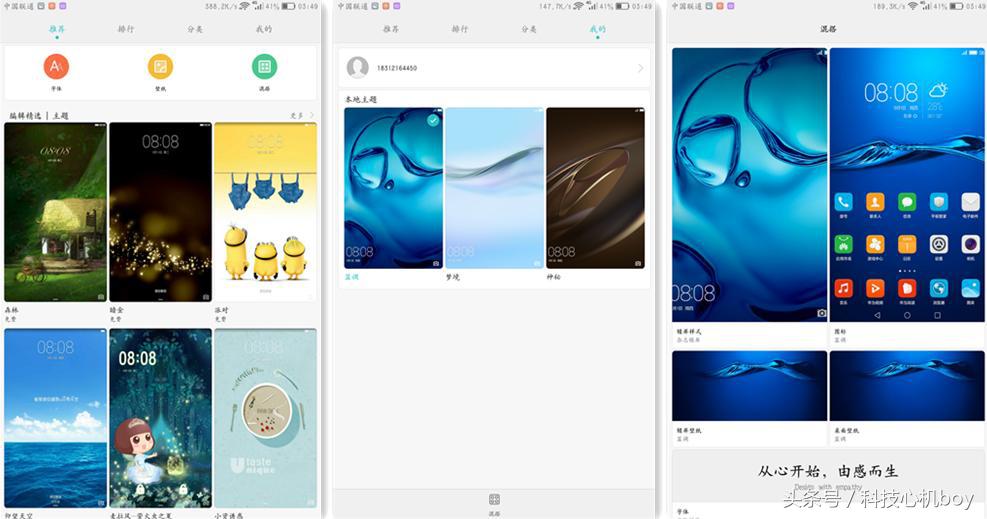Image resolution: width=987 pixels, height=519 pixels.
Task: Tap the Settings gear icon in preview
Action: (x=939, y=244)
